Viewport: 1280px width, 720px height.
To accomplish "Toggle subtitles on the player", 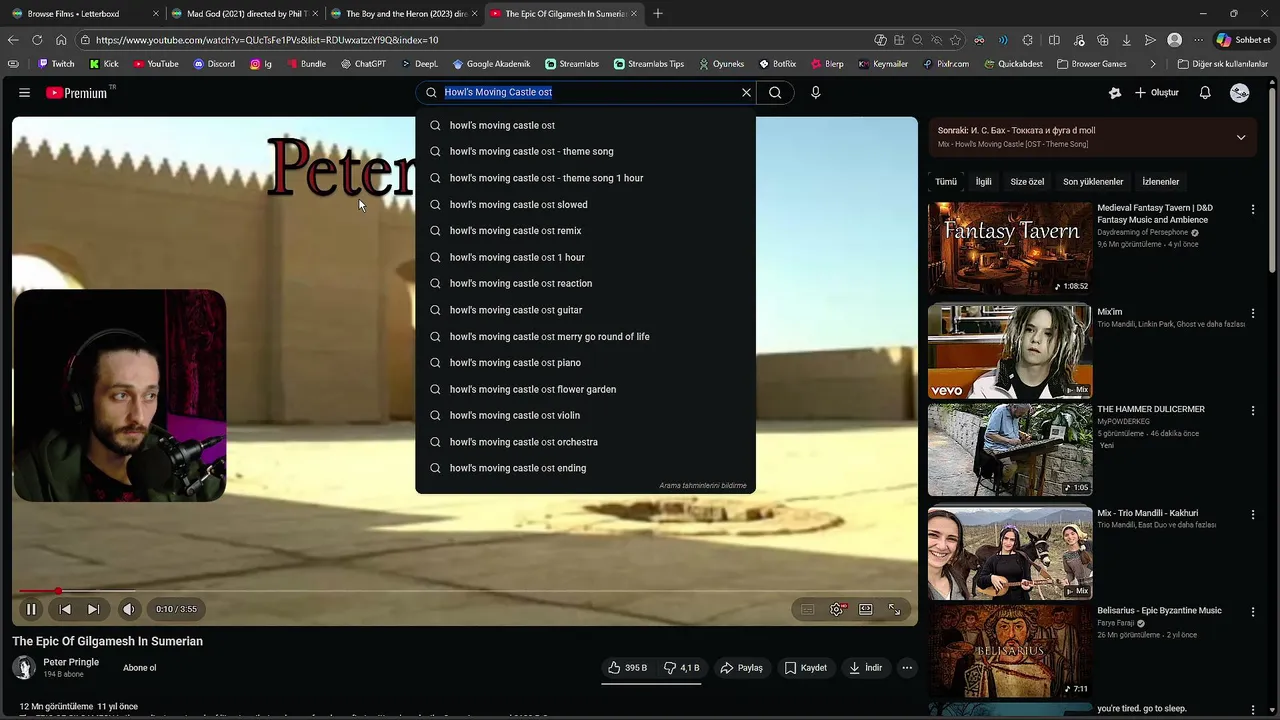I will coord(808,609).
